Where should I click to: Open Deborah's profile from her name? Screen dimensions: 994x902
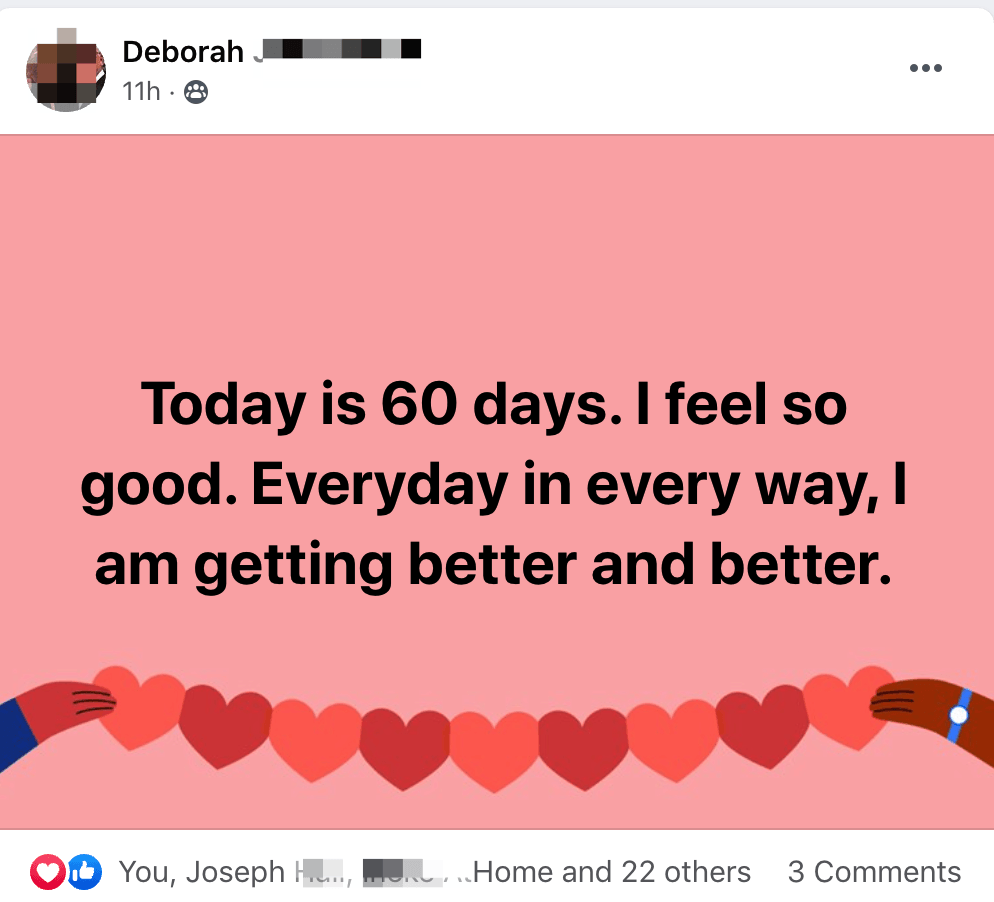point(183,51)
